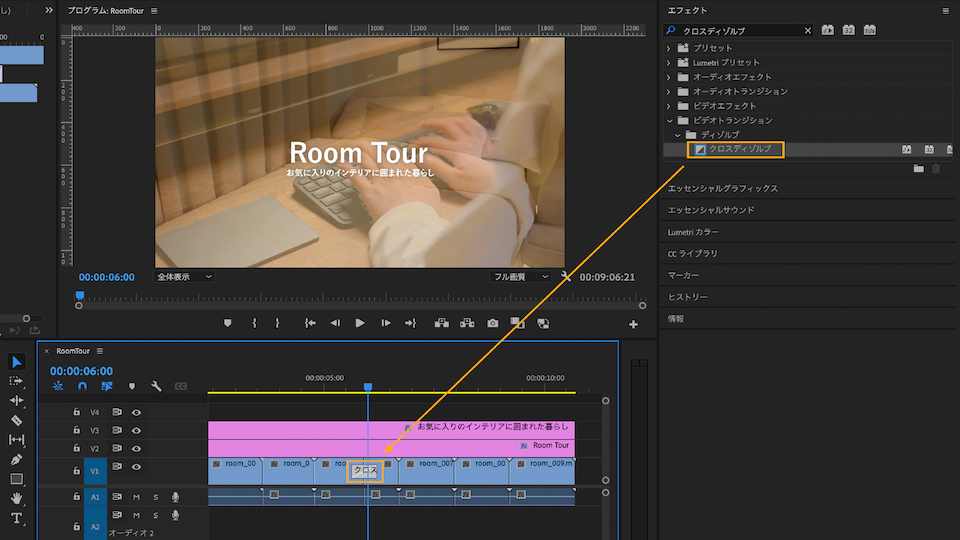Click the Accelerated Effects filter icon
Viewport: 960px width, 540px height.
click(x=828, y=31)
